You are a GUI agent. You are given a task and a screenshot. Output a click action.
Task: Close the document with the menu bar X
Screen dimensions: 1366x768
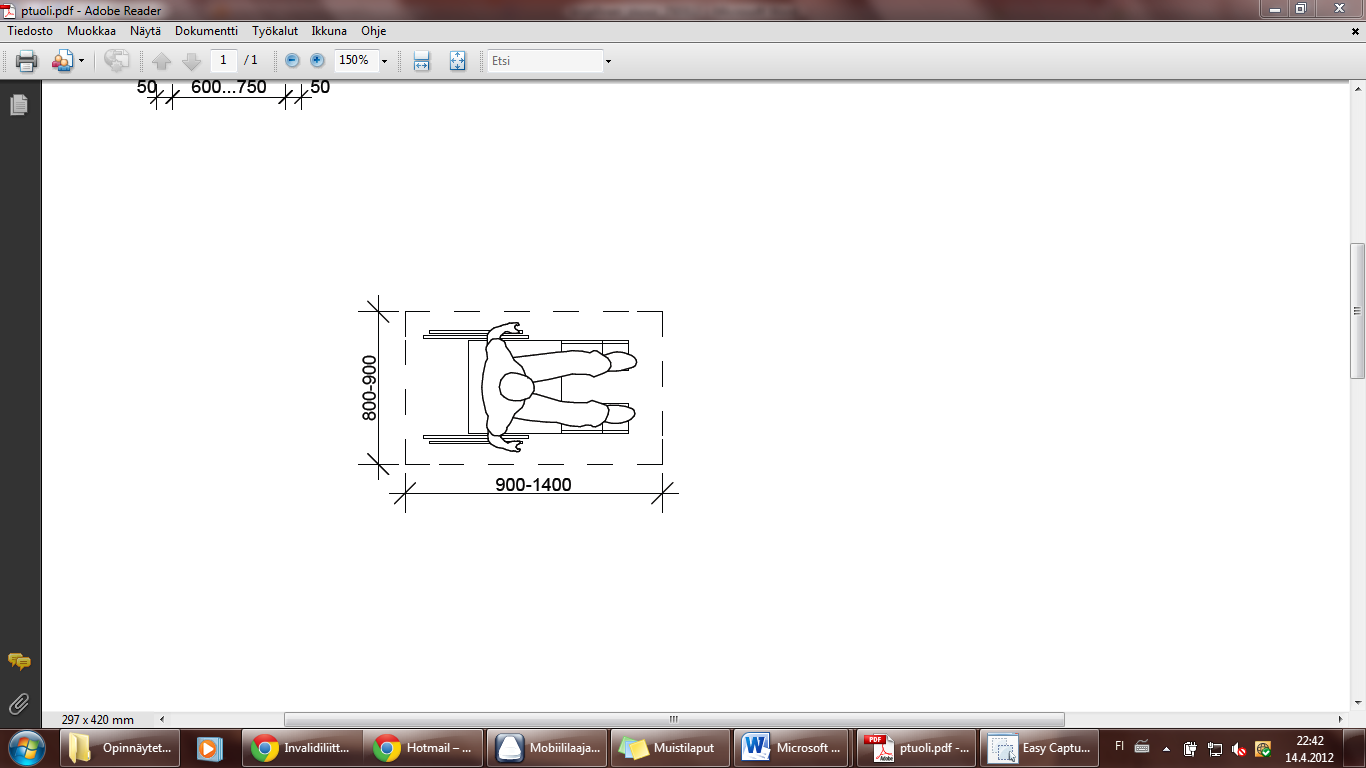(x=1354, y=32)
